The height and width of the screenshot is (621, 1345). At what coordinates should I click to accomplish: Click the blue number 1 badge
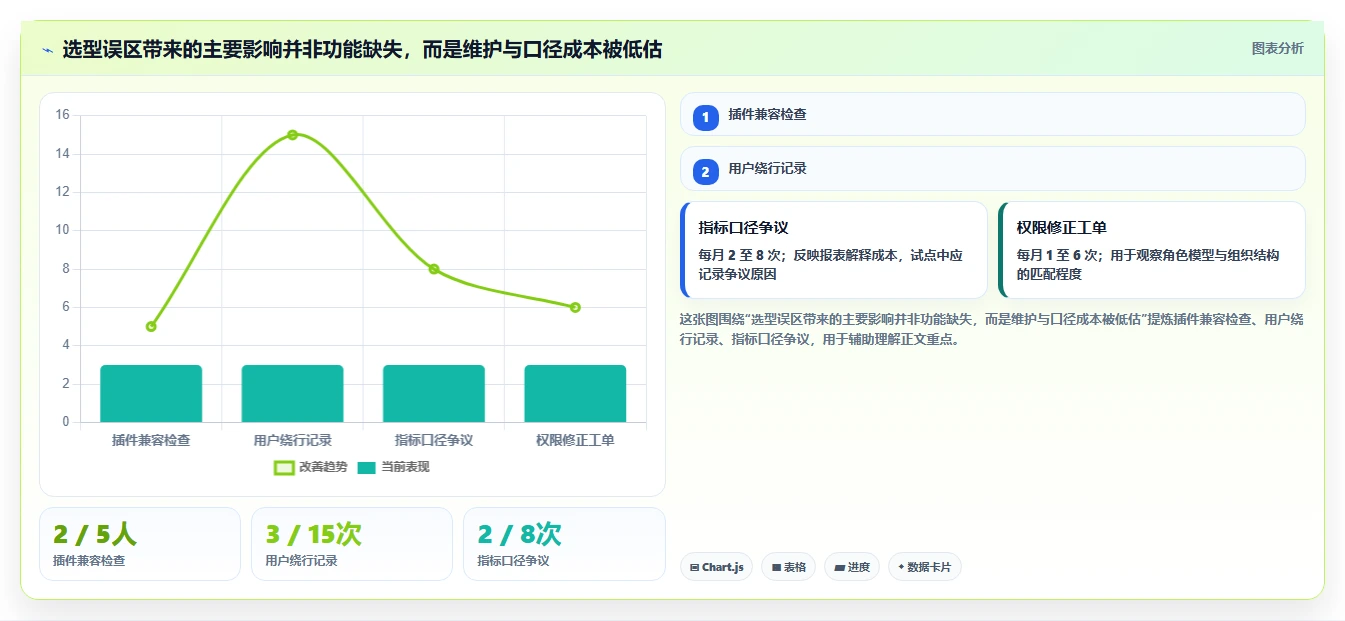click(706, 117)
